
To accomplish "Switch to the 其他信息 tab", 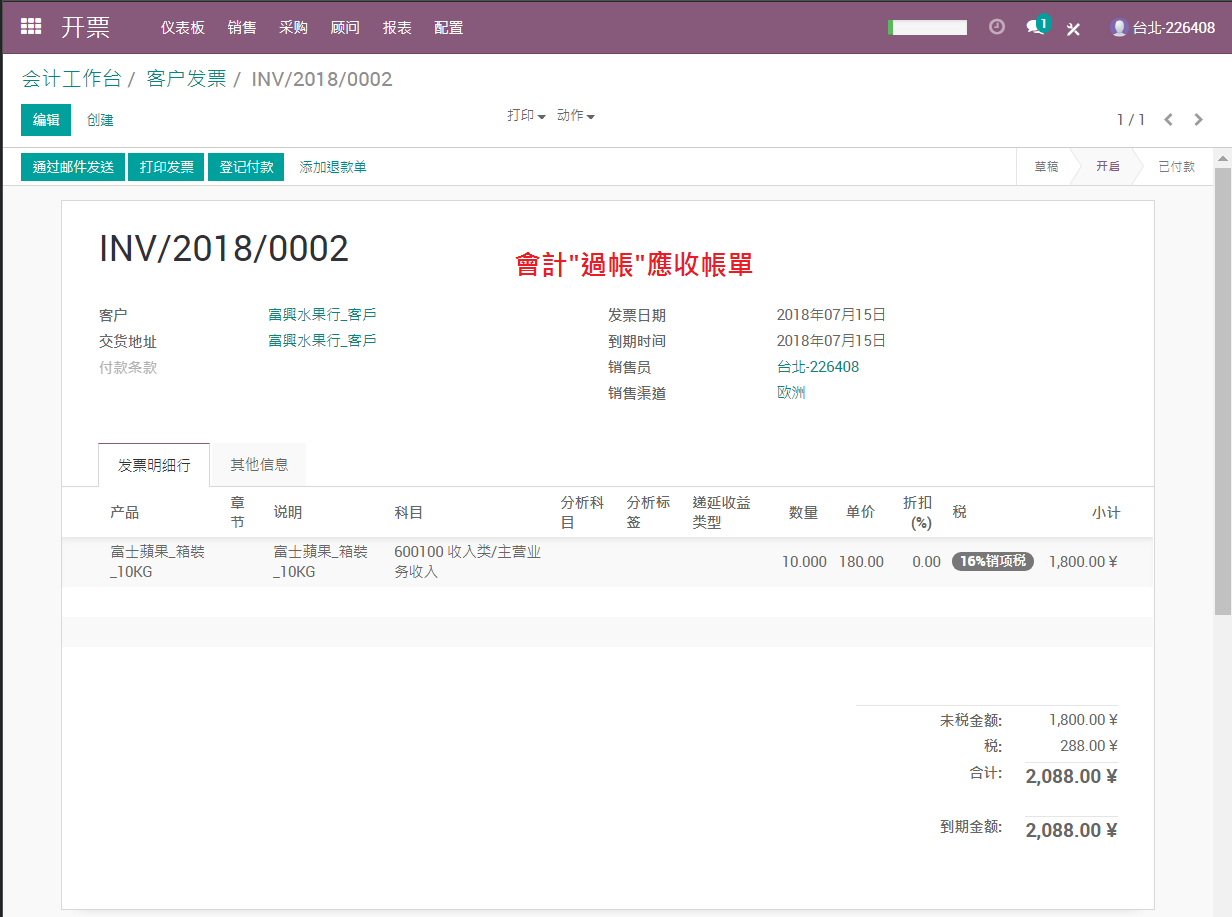I will tap(259, 464).
